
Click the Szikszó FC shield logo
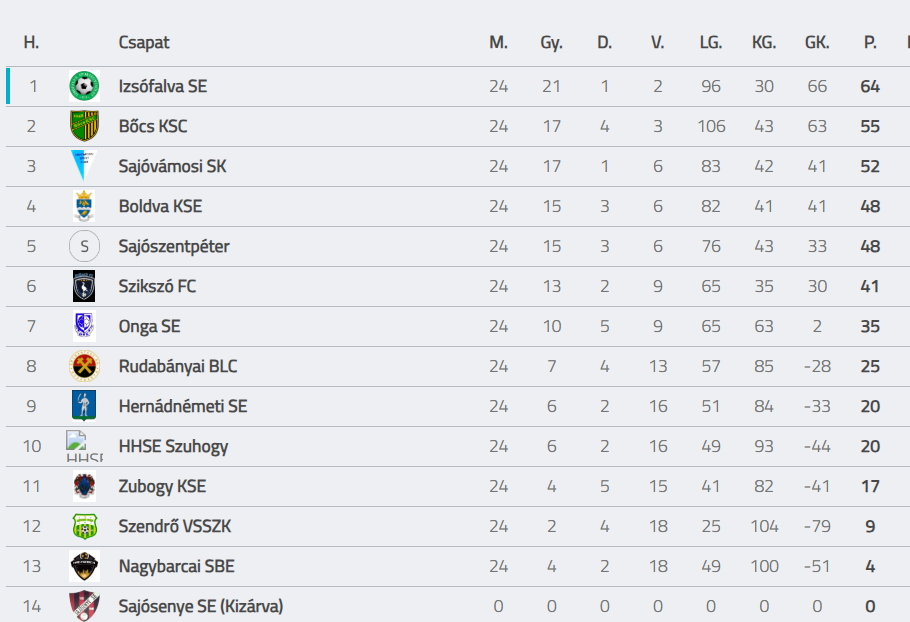[84, 286]
